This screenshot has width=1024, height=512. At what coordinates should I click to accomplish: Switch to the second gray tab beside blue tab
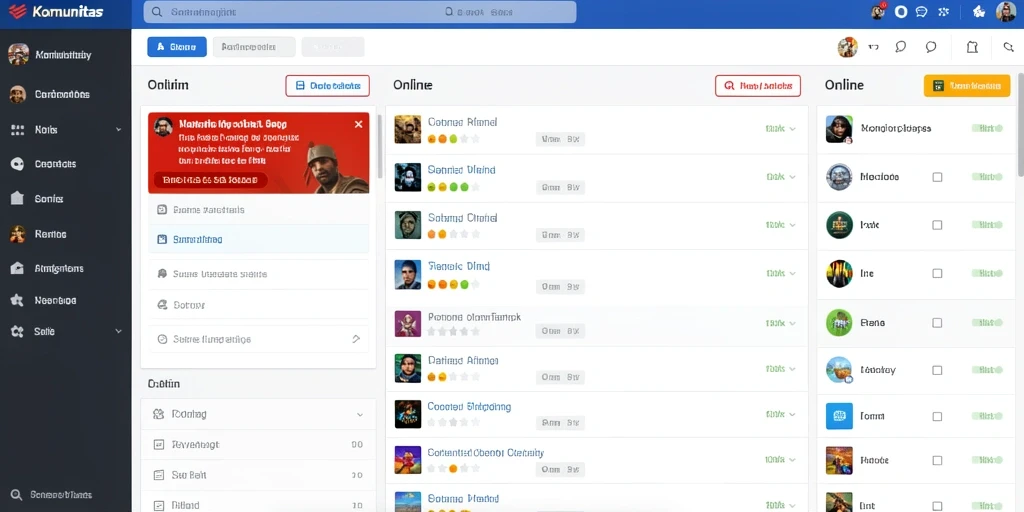254,47
